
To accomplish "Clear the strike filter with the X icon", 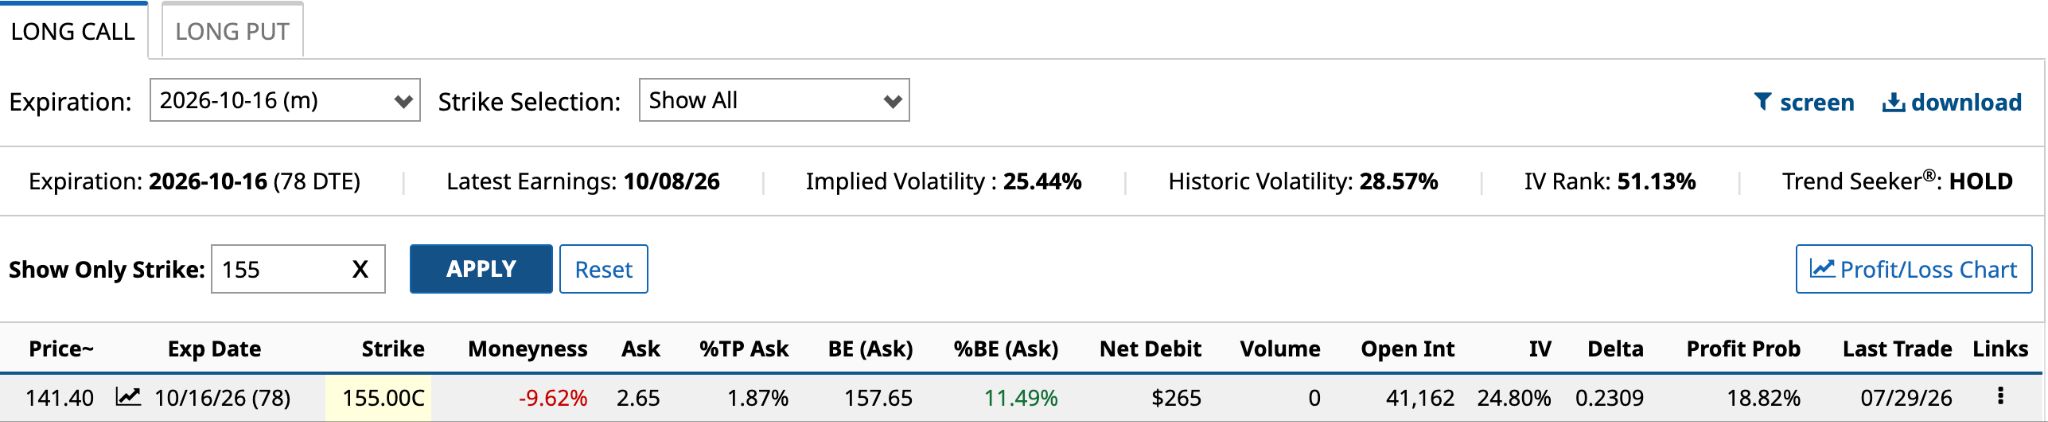I will click(360, 269).
